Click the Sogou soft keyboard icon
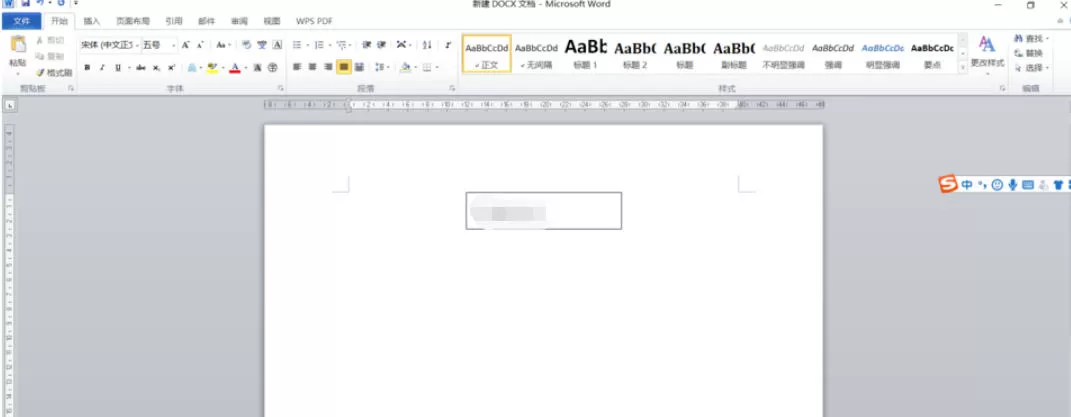Screen dimensions: 1071x417 [x=1028, y=185]
